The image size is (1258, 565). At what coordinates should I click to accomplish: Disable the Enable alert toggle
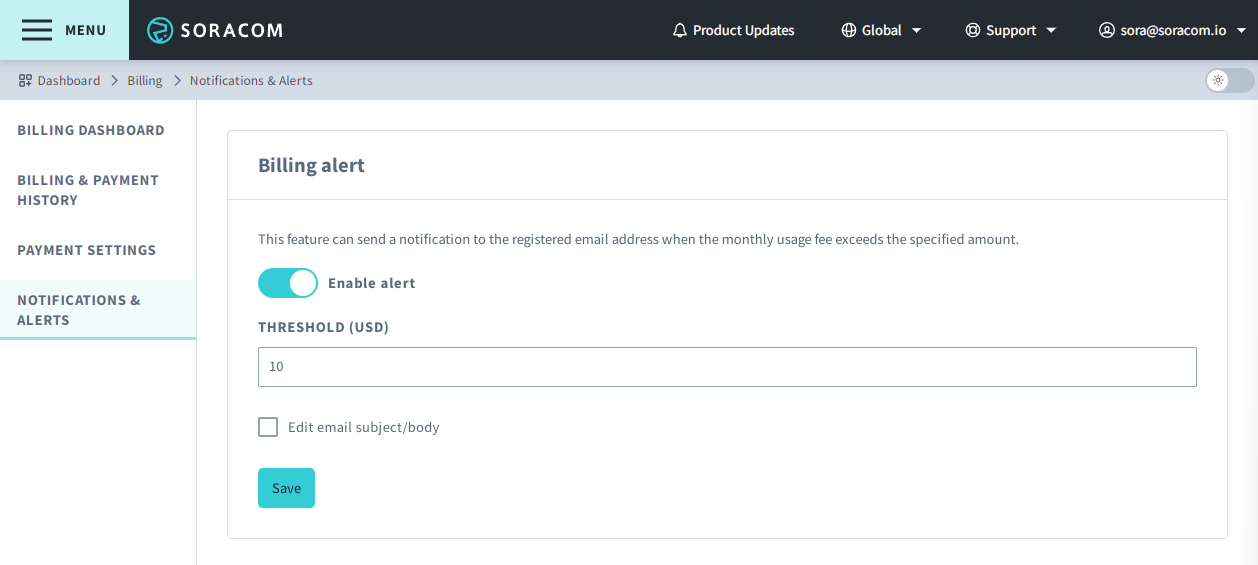click(x=288, y=283)
